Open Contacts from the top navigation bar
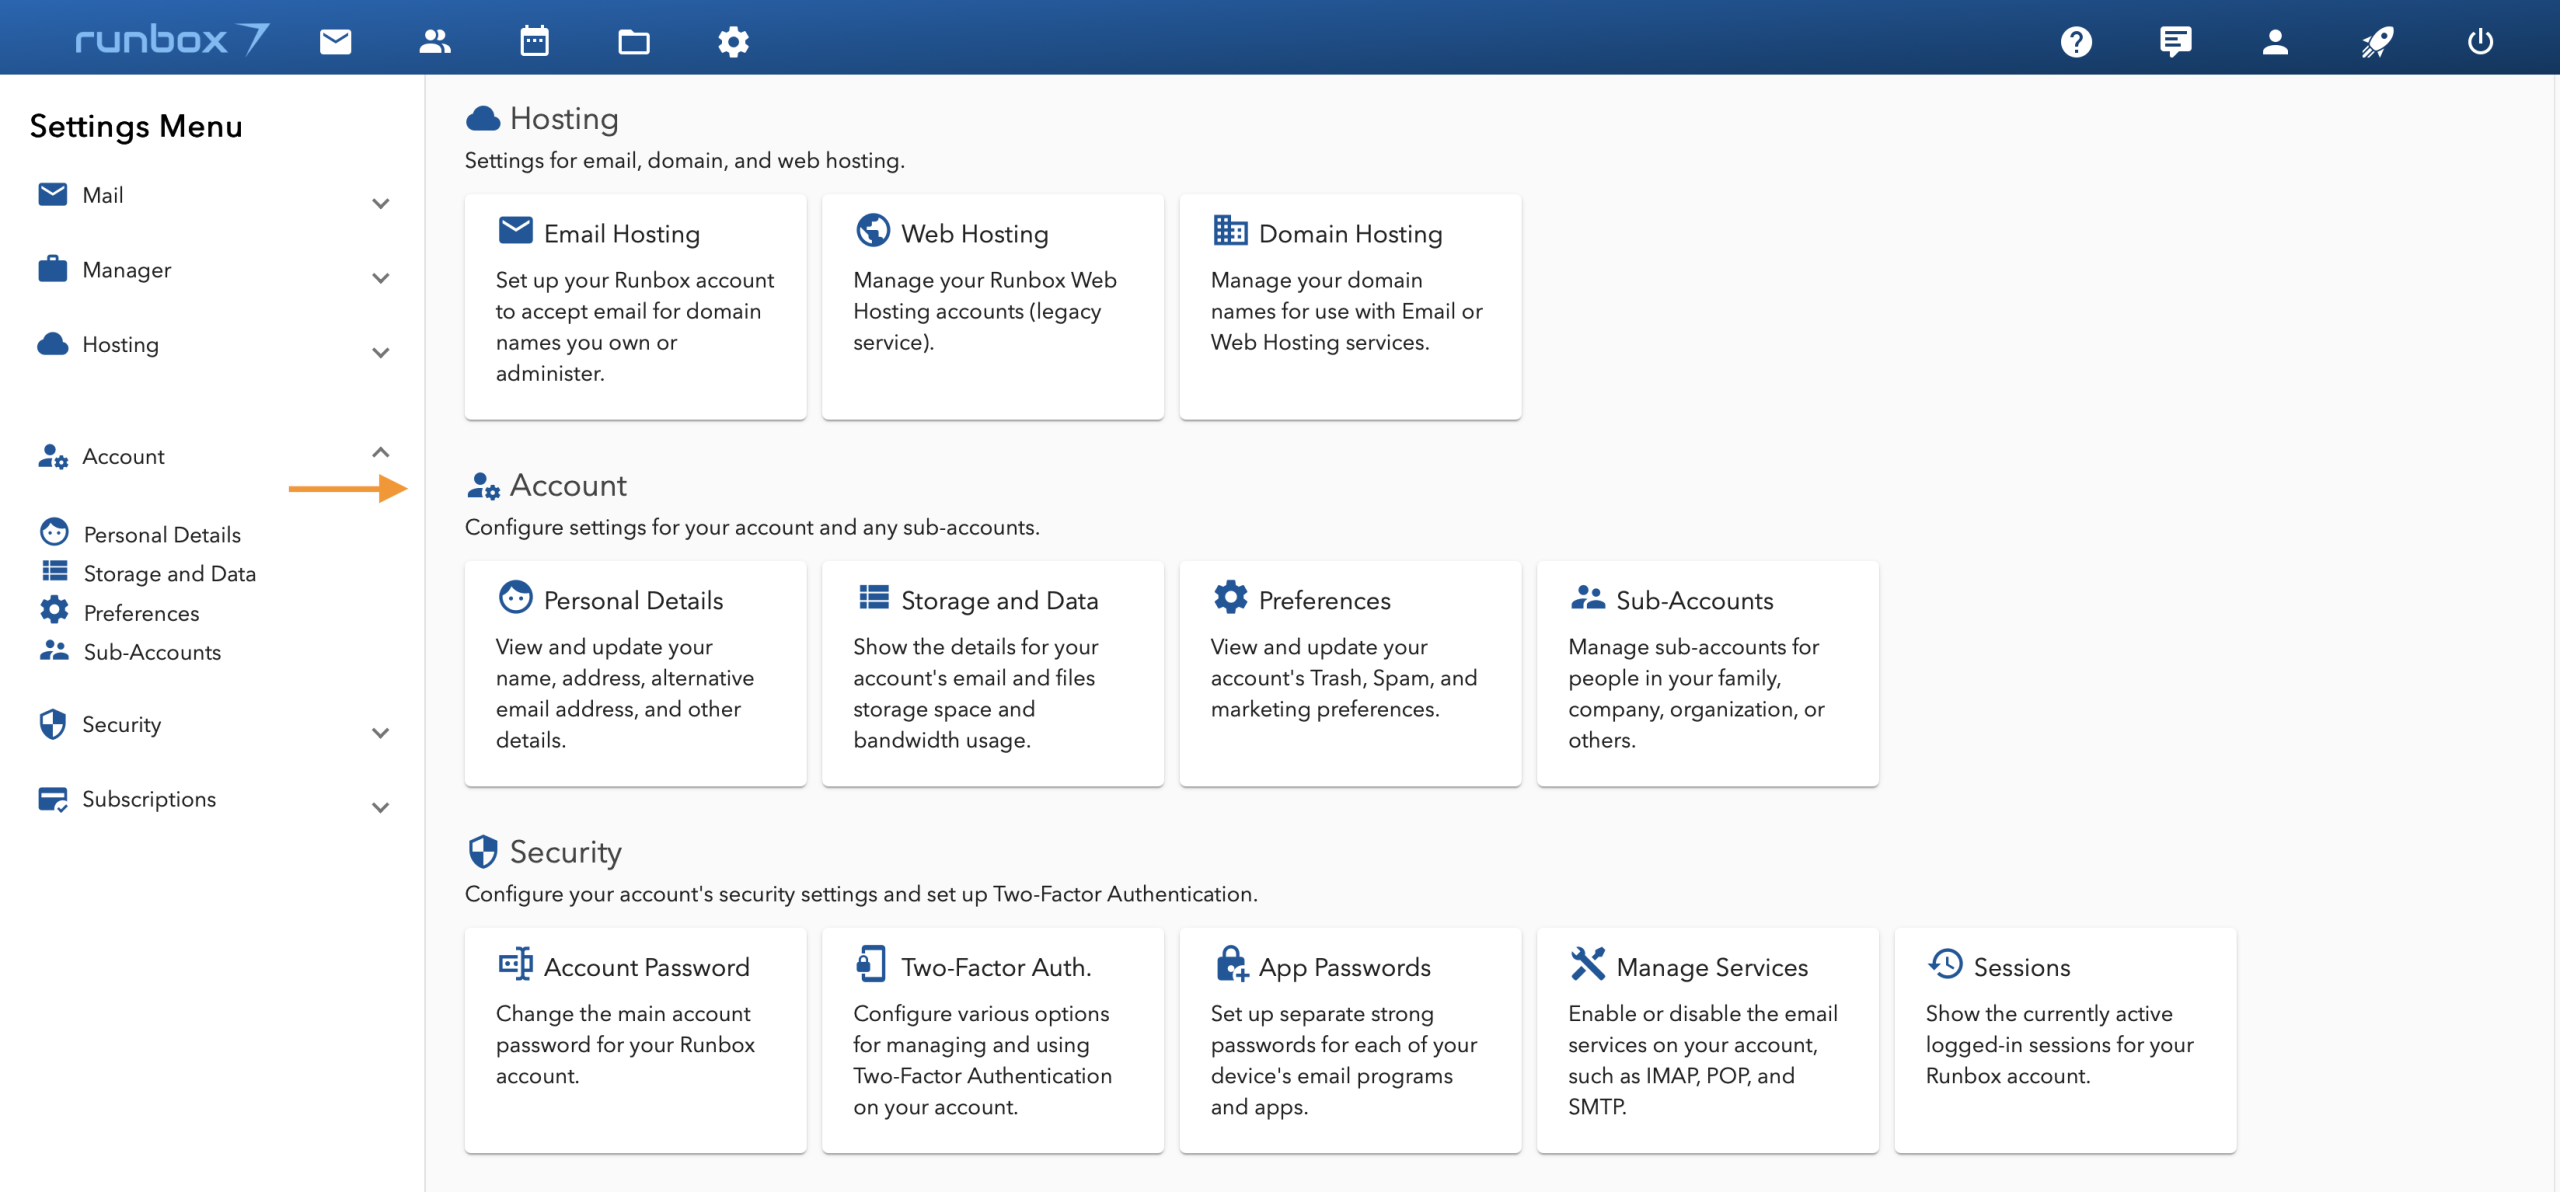The image size is (2560, 1192). [x=434, y=41]
